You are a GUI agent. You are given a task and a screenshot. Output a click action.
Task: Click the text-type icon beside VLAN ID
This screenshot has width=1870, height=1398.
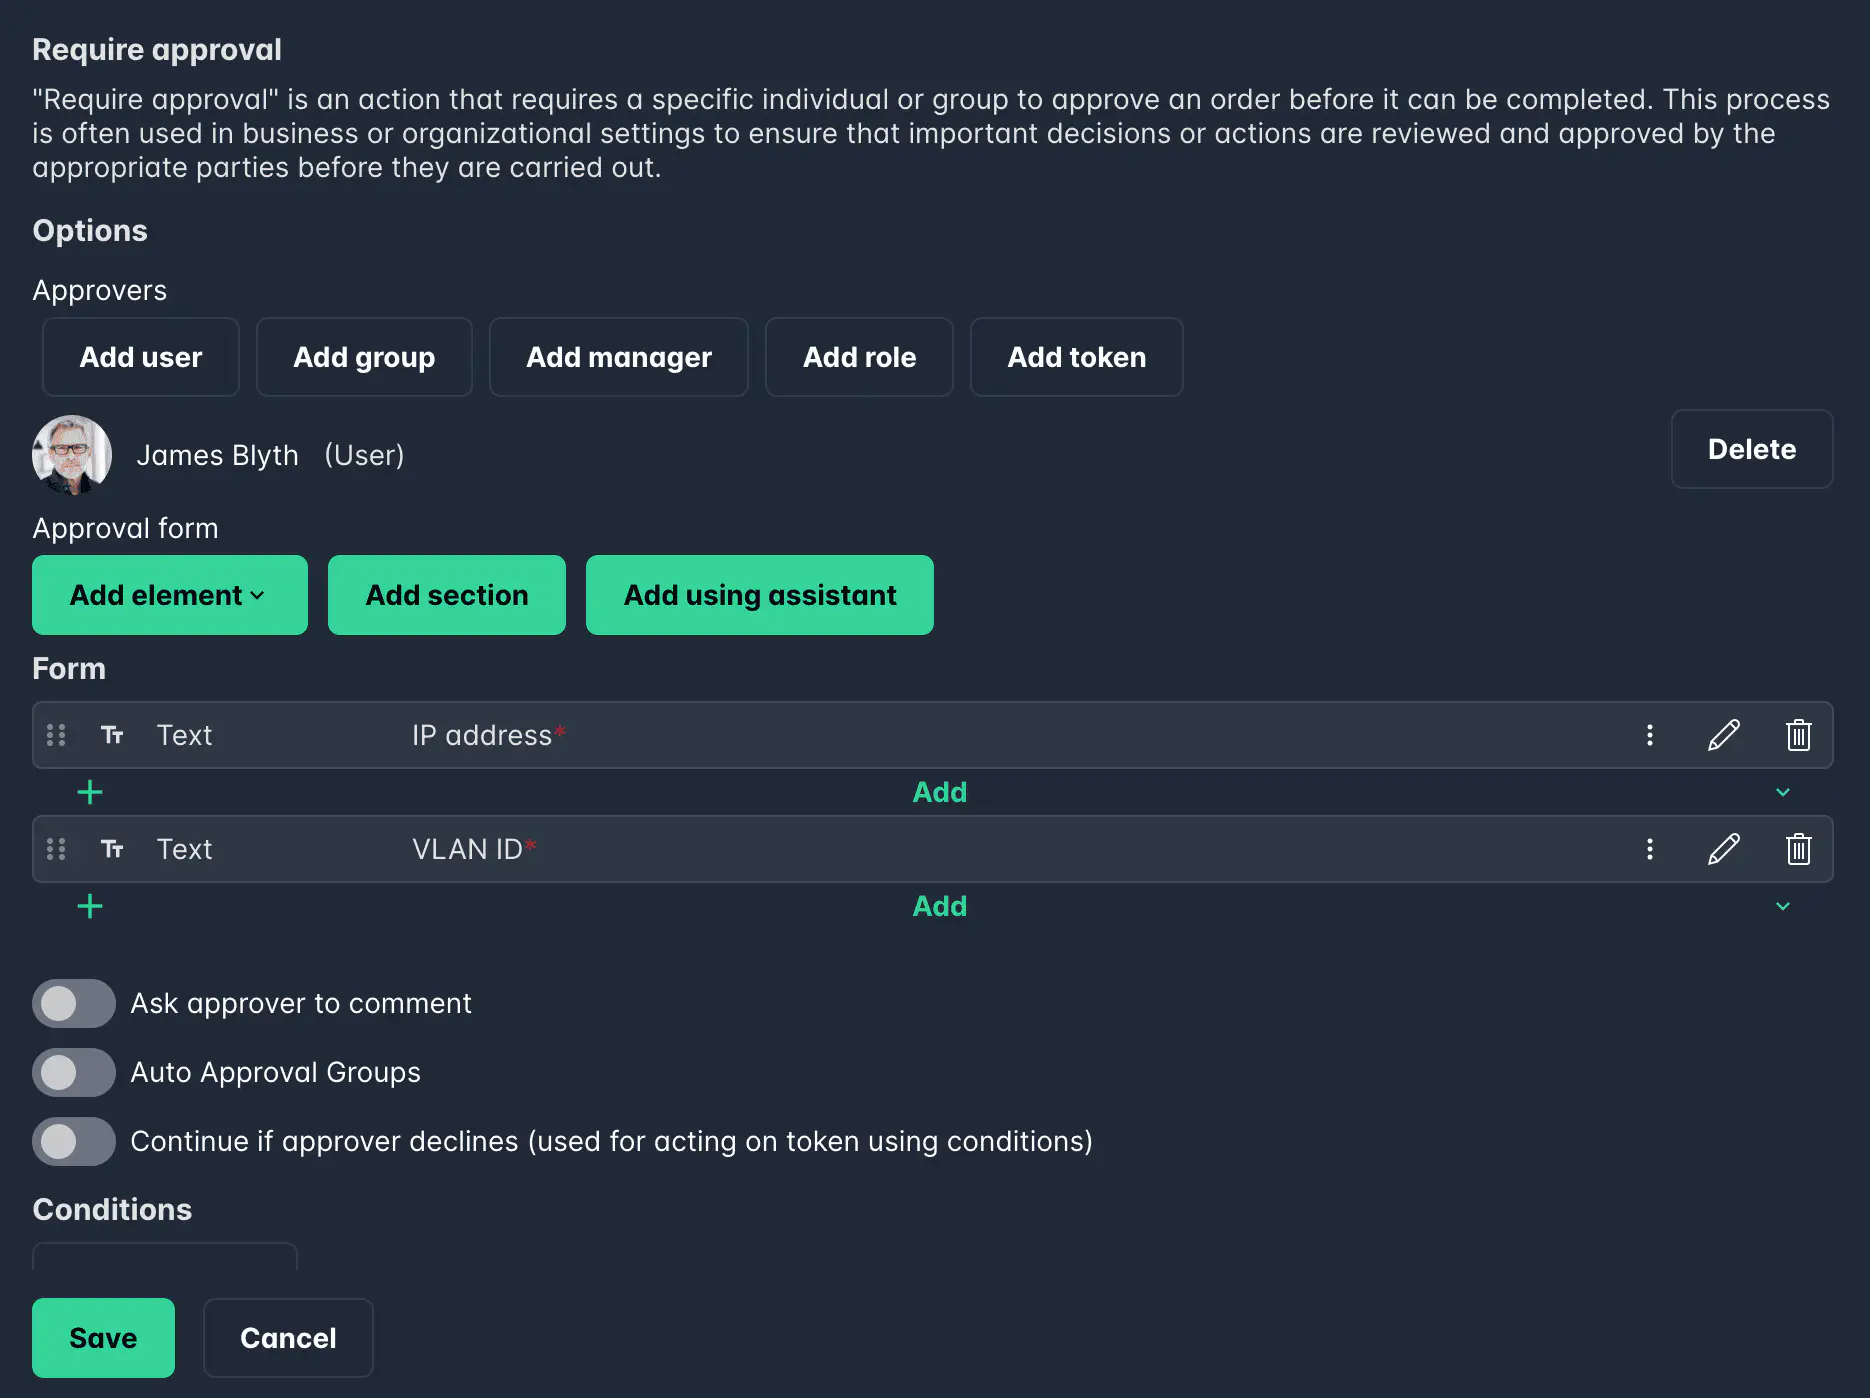[112, 849]
